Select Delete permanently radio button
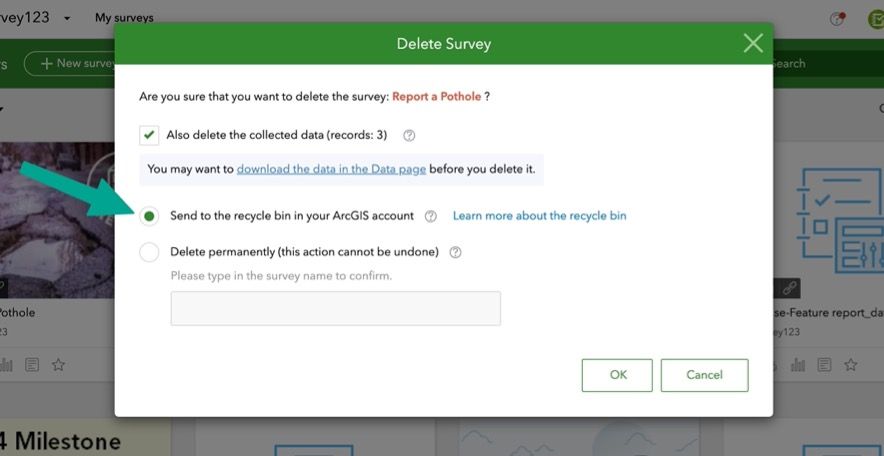Screen dimensions: 884x456 [x=149, y=252]
